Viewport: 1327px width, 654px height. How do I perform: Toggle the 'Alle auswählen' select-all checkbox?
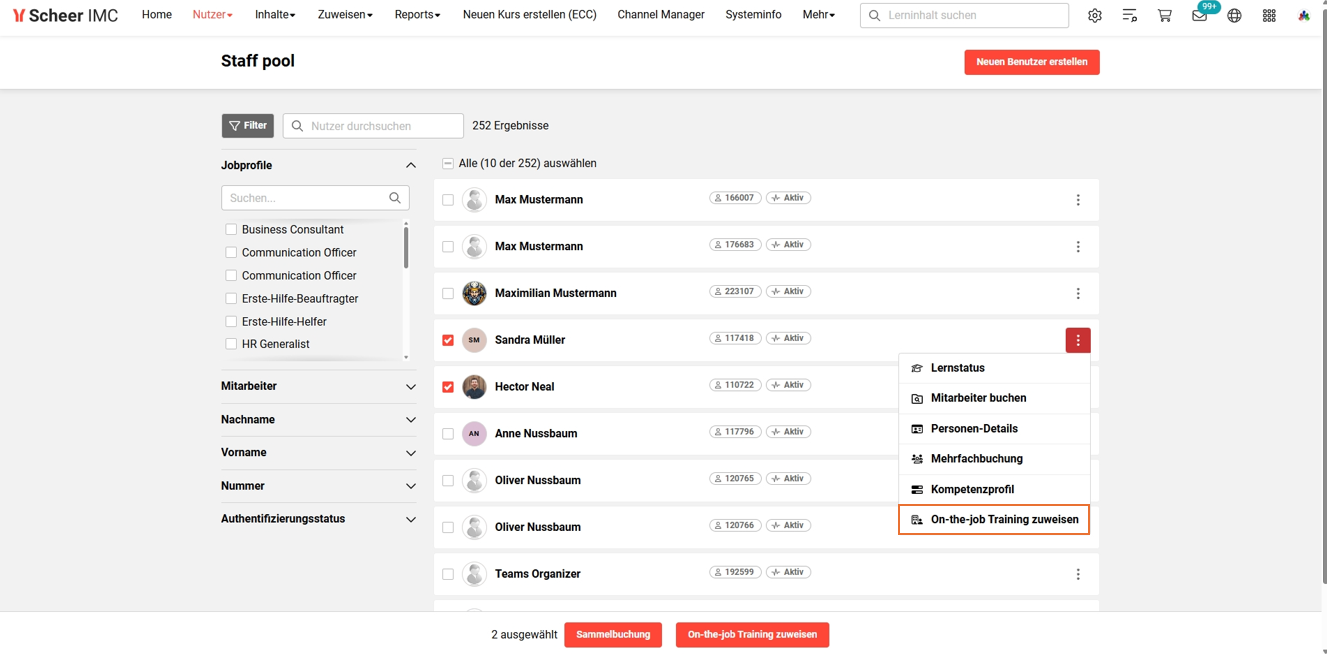click(x=448, y=164)
